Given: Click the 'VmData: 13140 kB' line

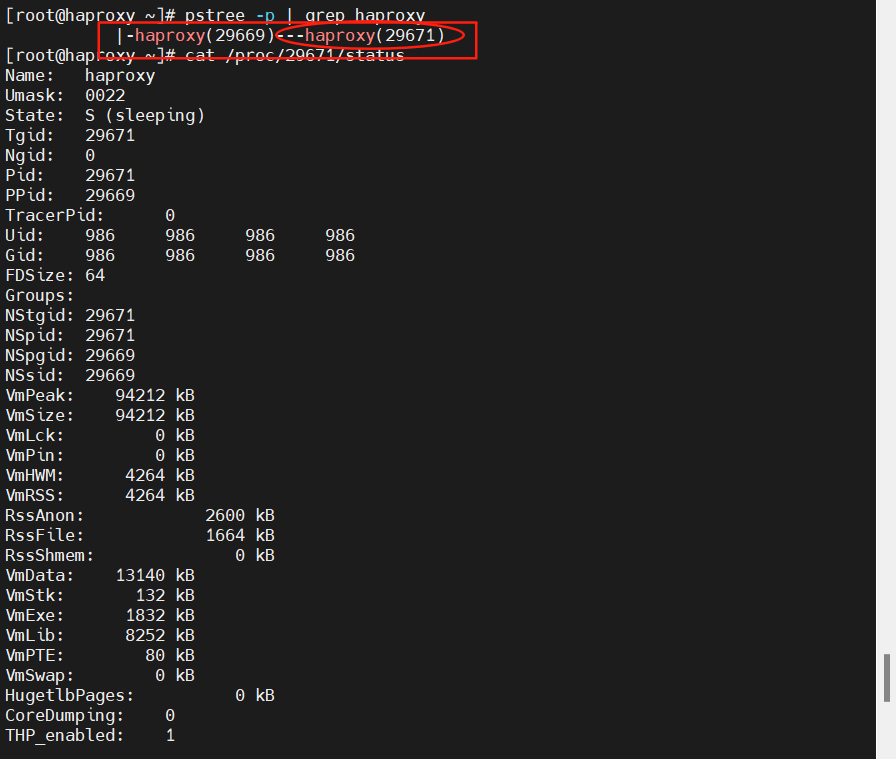Looking at the screenshot, I should (100, 576).
